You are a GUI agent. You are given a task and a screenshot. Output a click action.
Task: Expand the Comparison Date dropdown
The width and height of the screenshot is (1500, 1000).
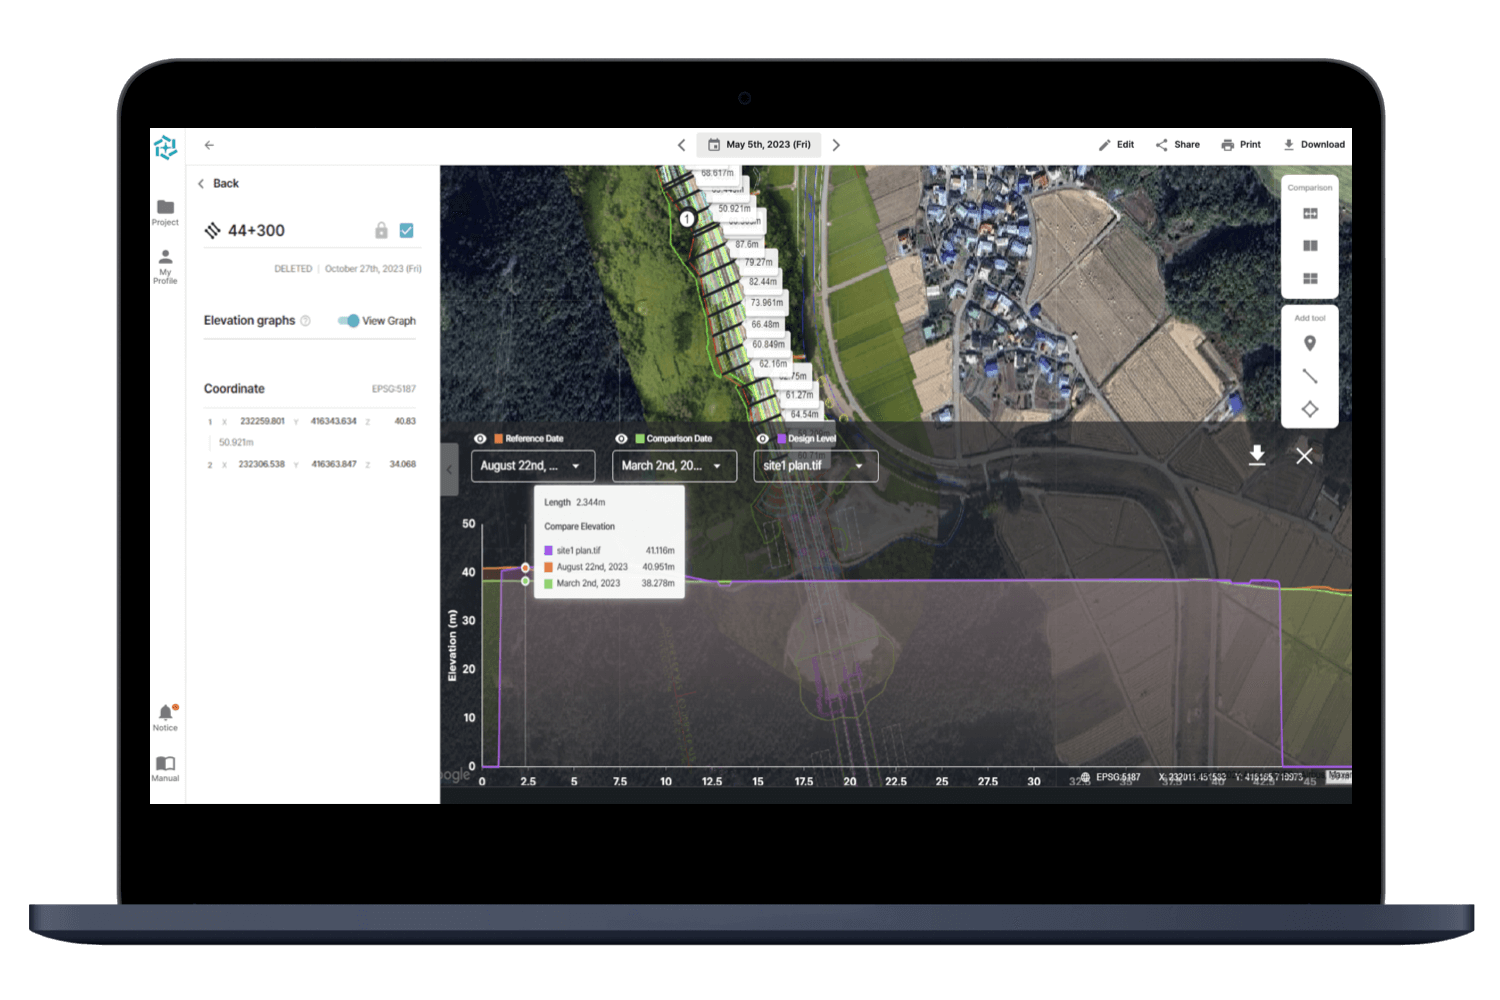click(x=674, y=465)
